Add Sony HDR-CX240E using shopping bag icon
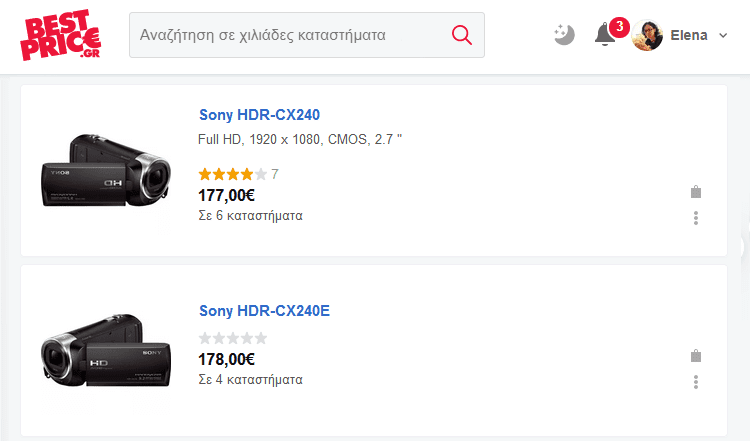This screenshot has width=750, height=441. 696,356
